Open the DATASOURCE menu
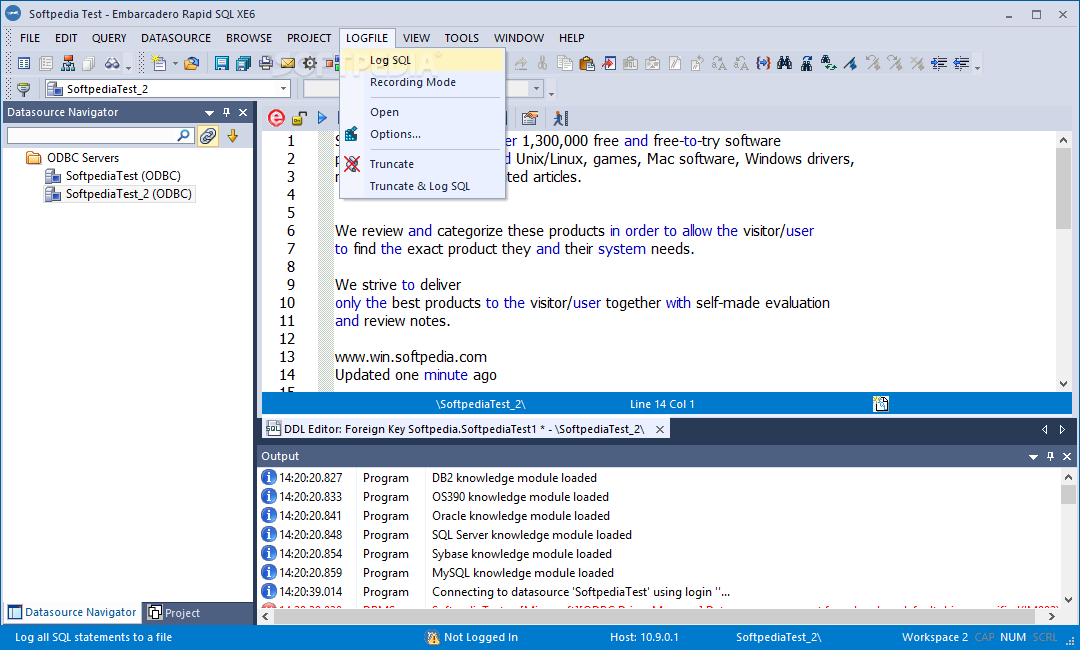Screen dimensions: 1080x650 pyautogui.click(x=176, y=38)
